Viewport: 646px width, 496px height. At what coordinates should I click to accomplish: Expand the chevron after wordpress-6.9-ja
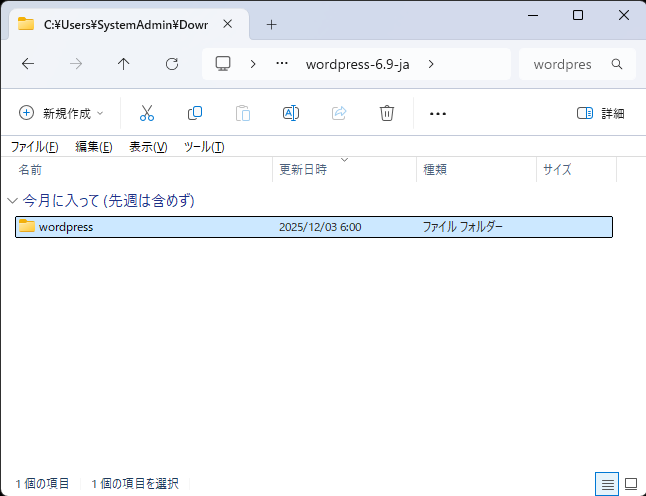(431, 64)
